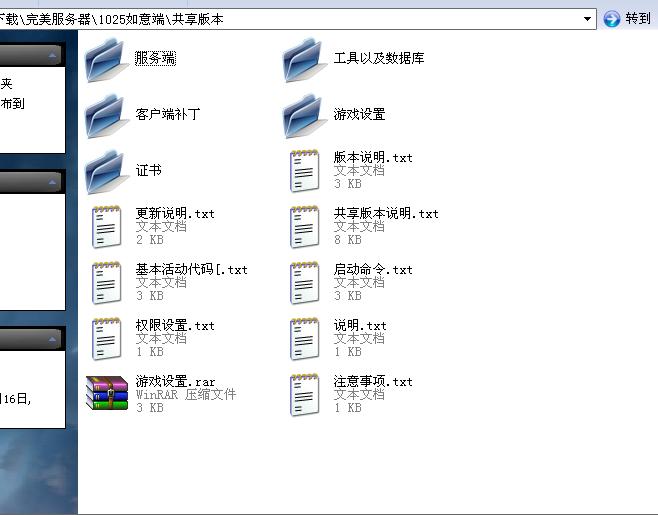
Task: Select the 权限设置.txt file icon
Action: tap(106, 340)
